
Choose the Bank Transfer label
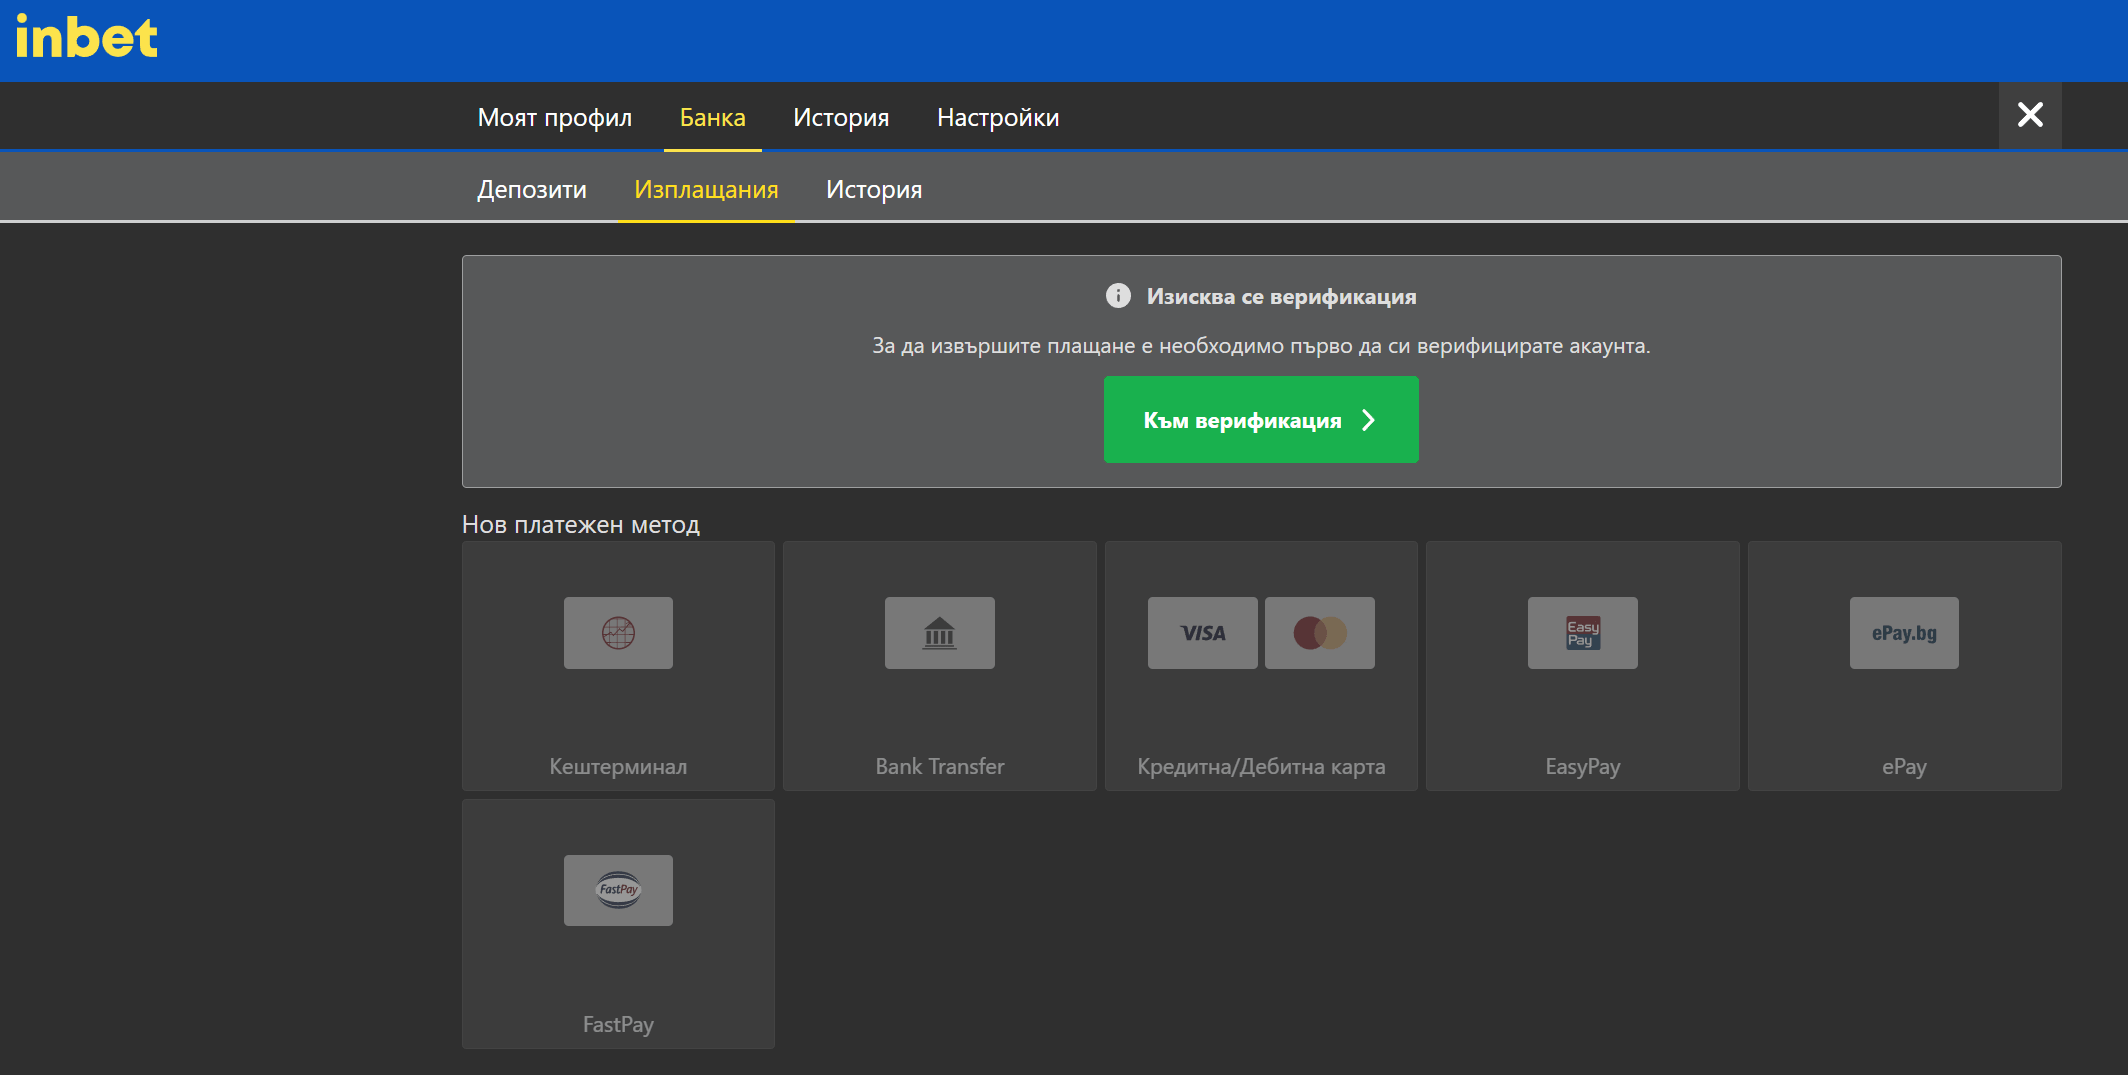(940, 767)
